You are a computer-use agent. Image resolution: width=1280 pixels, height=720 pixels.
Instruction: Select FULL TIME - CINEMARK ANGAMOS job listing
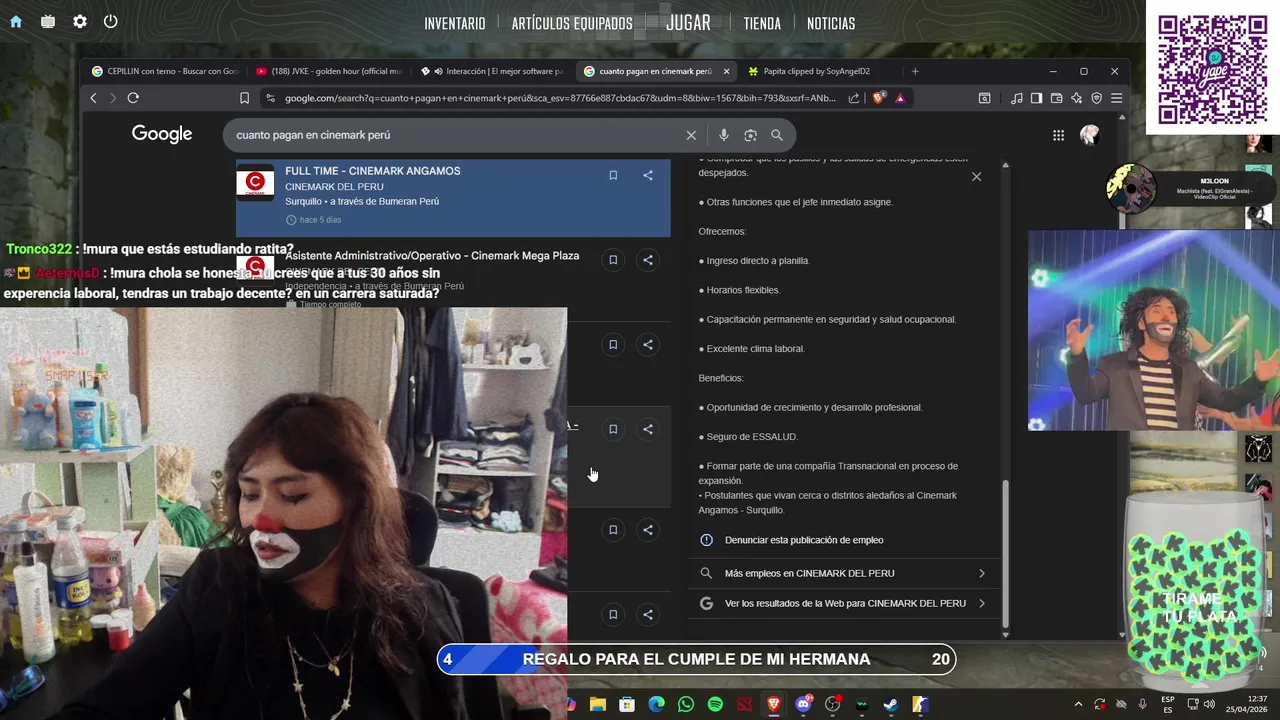pos(453,198)
